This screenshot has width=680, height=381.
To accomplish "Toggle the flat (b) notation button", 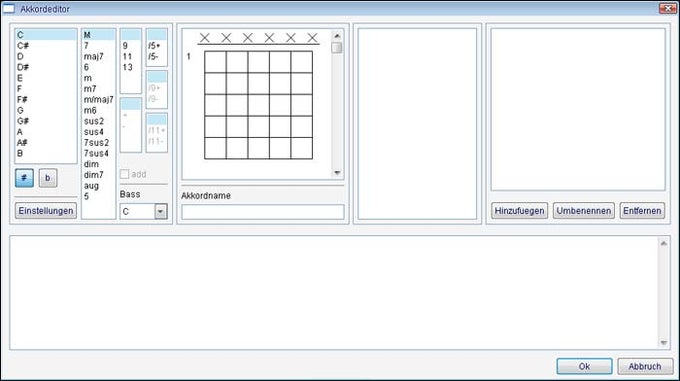I will tap(48, 178).
